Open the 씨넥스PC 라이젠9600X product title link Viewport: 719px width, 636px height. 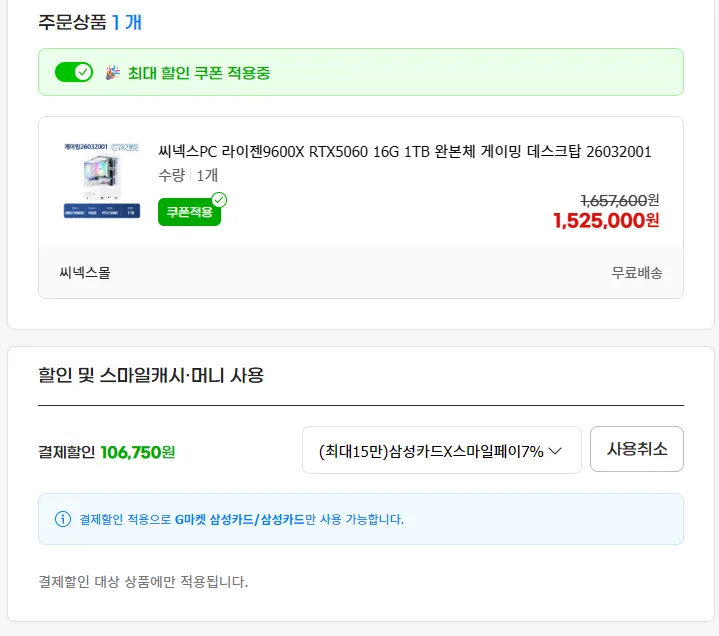tap(405, 152)
